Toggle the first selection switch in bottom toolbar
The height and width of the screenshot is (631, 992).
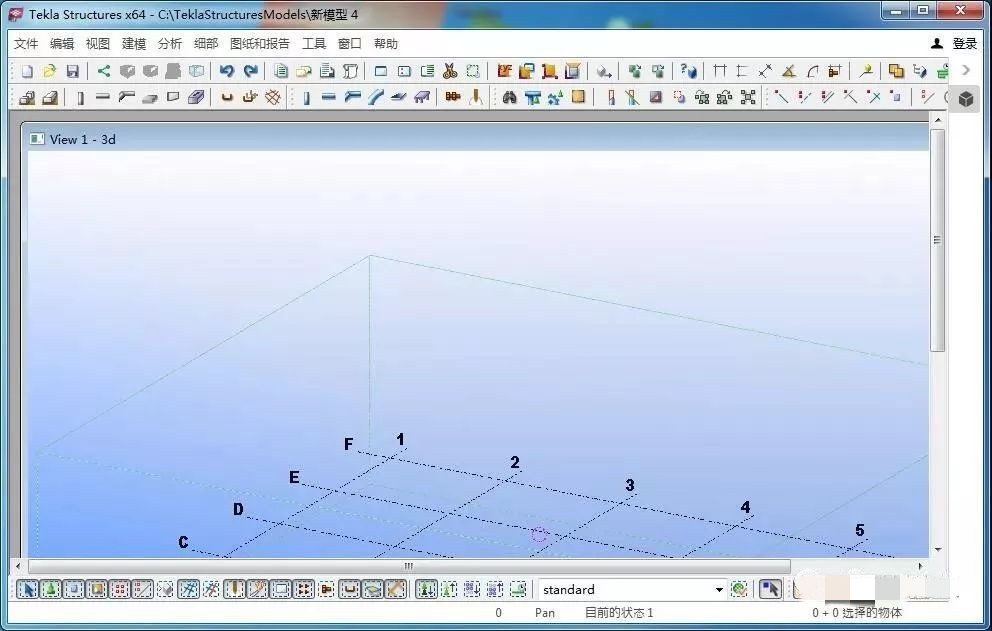[x=28, y=589]
